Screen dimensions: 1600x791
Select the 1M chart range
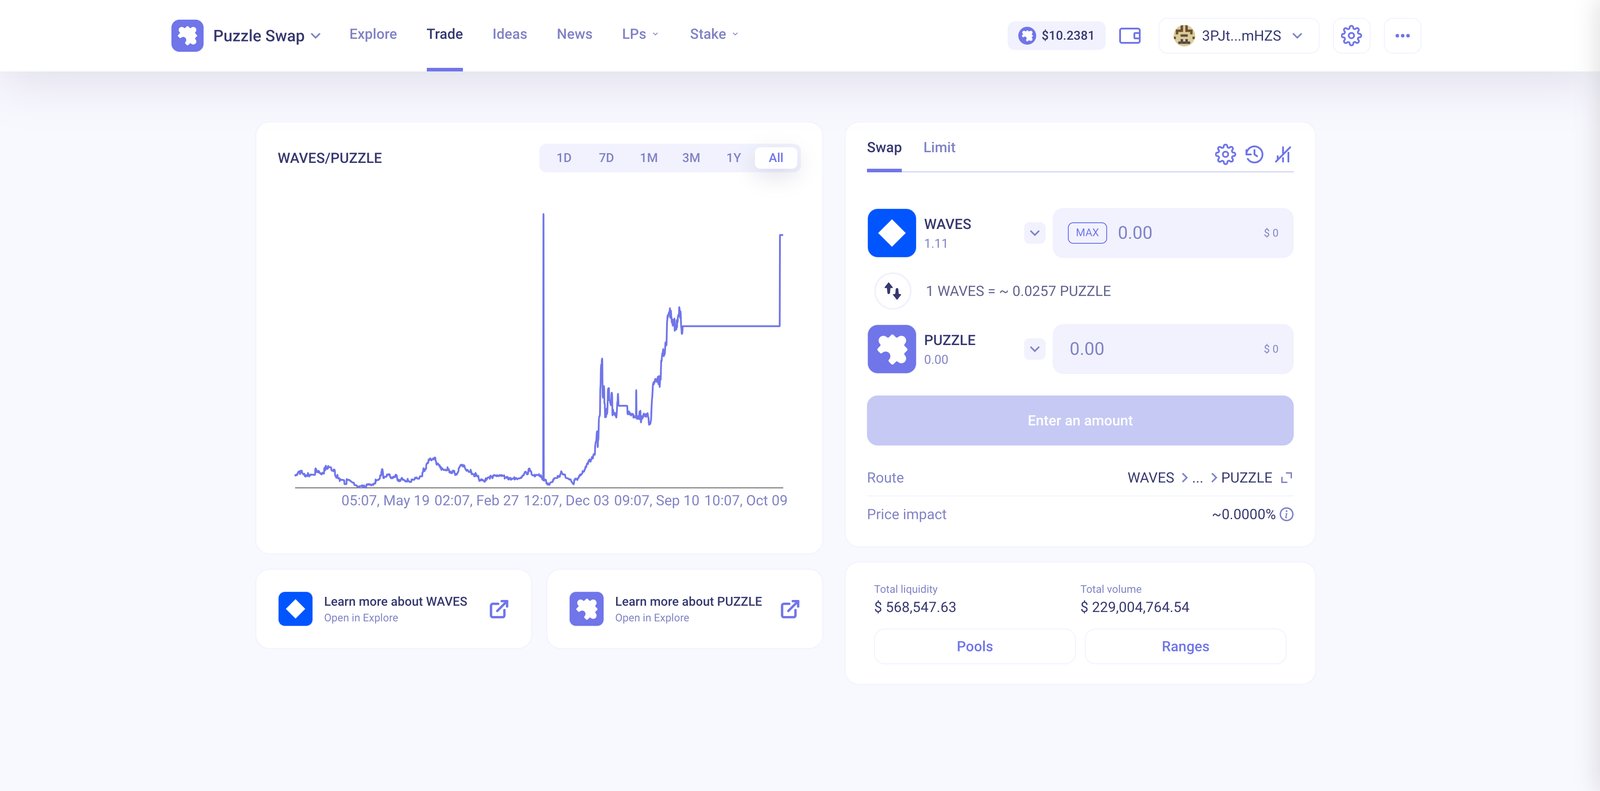[649, 158]
